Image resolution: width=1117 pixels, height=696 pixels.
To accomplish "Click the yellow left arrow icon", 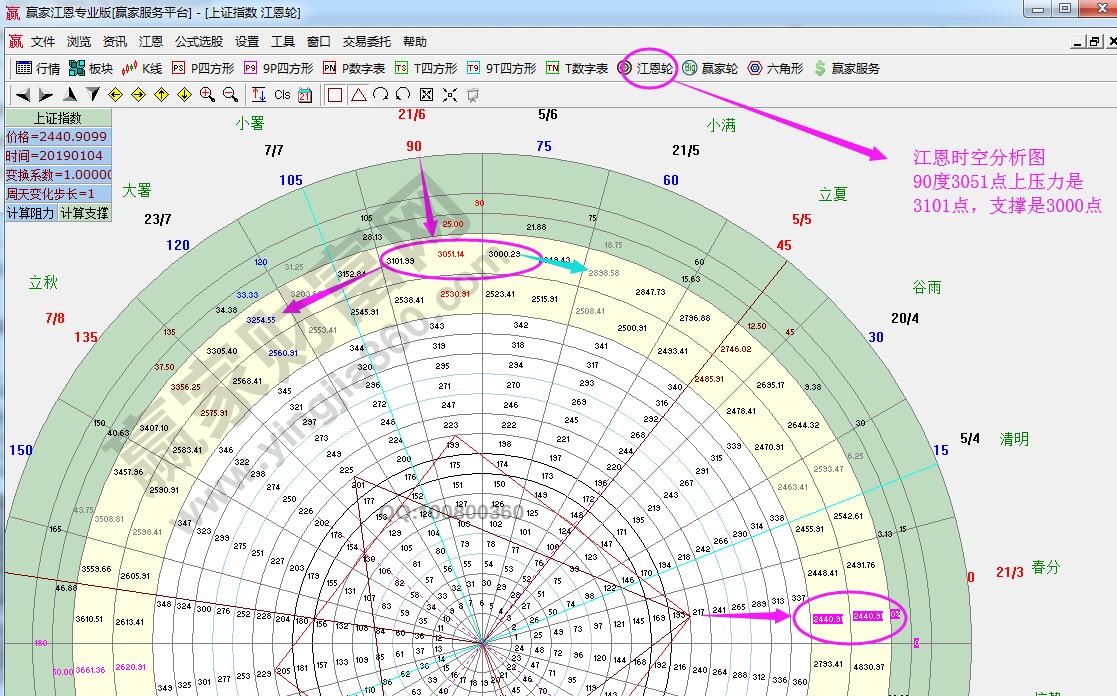I will [115, 95].
